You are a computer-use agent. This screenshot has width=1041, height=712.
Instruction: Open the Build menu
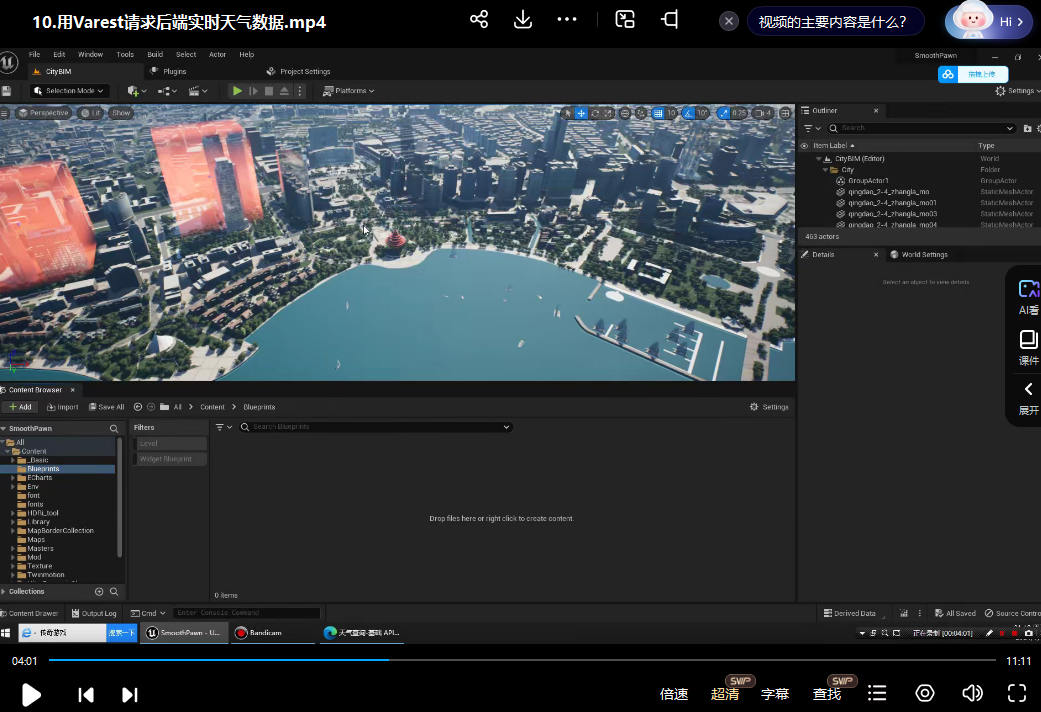pos(155,55)
